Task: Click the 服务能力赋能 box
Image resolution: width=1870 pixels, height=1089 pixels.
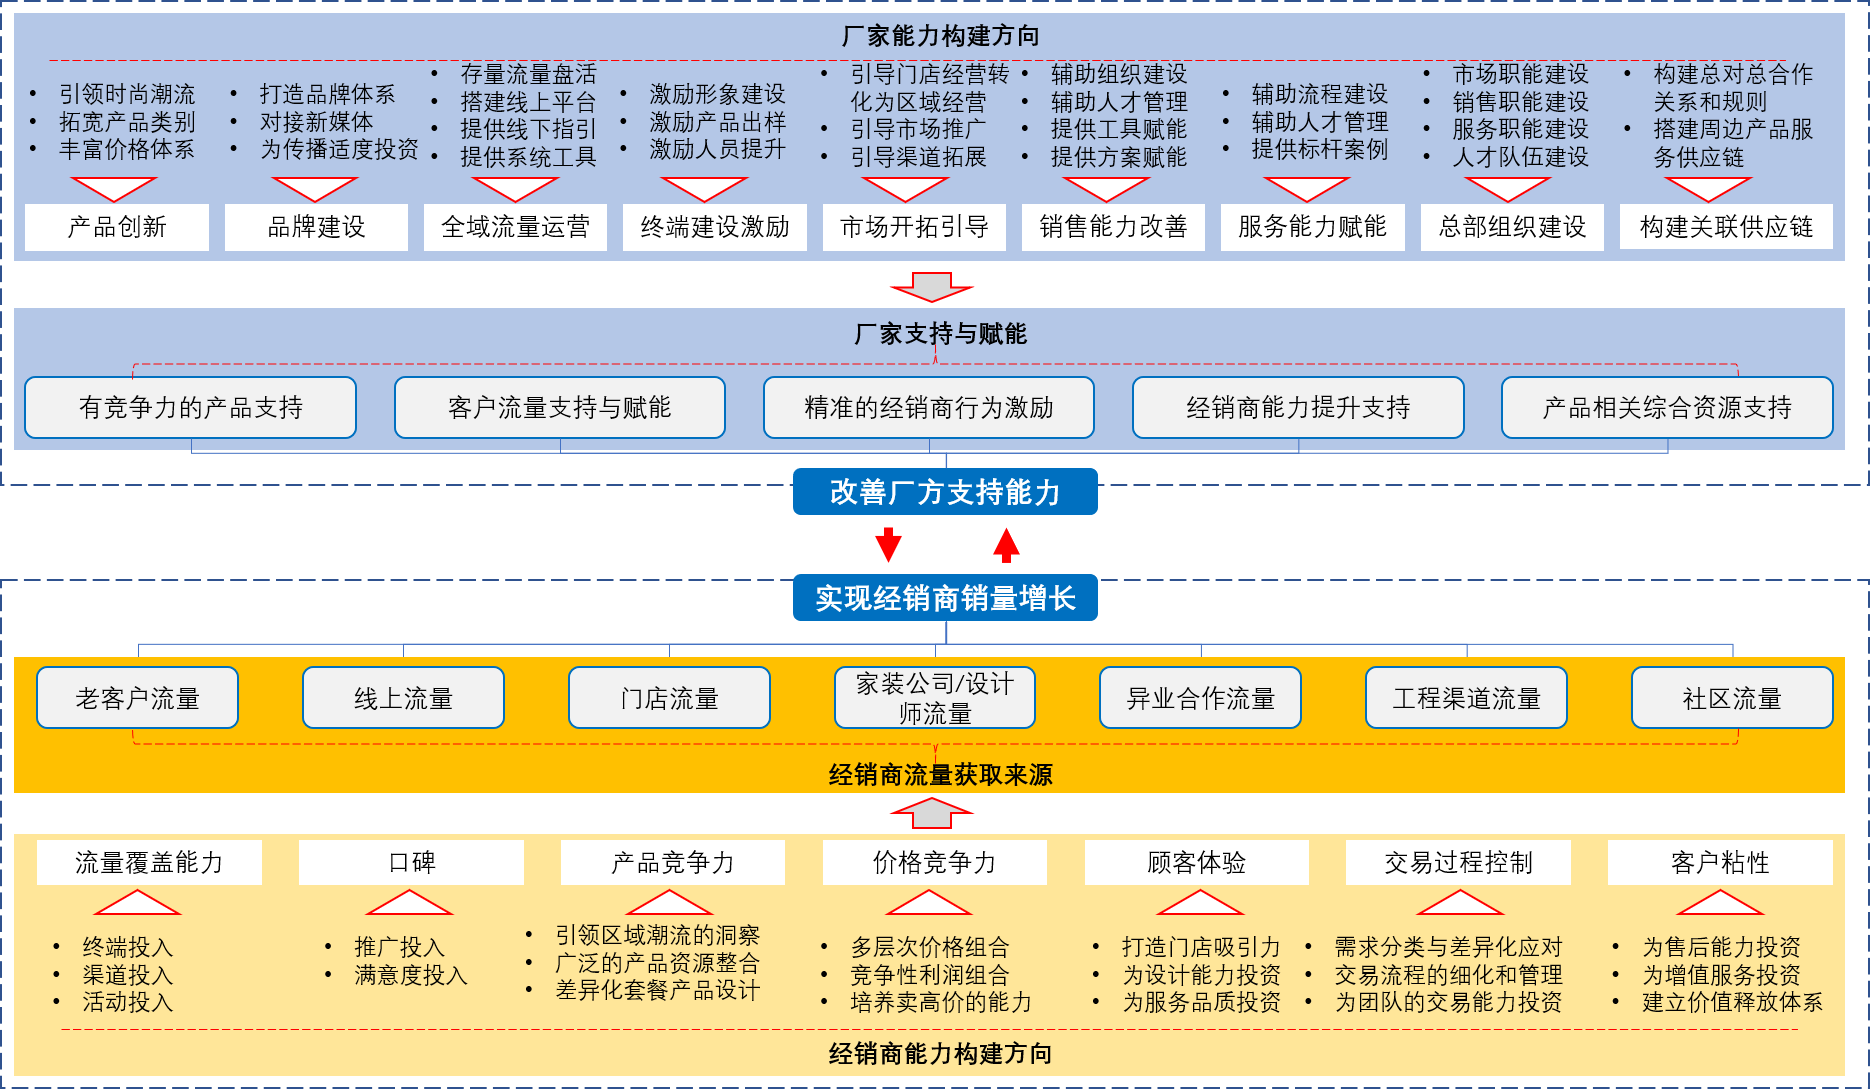Action: point(1312,227)
